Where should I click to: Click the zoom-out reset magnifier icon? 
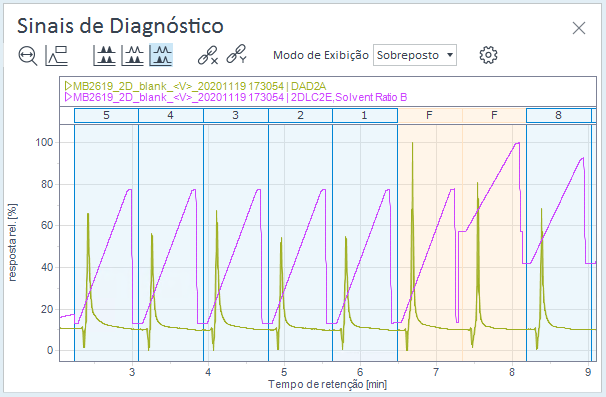(27, 55)
